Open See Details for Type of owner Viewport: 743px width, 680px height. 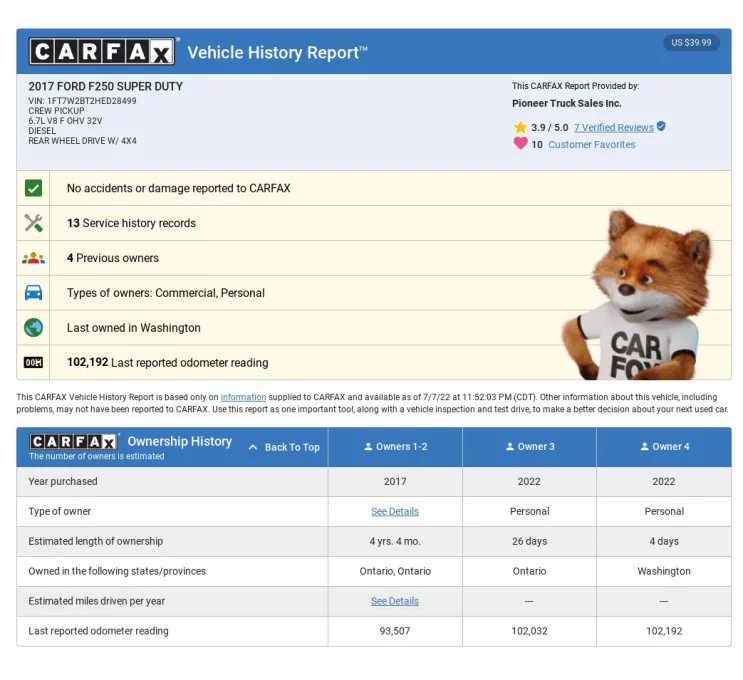click(x=395, y=511)
